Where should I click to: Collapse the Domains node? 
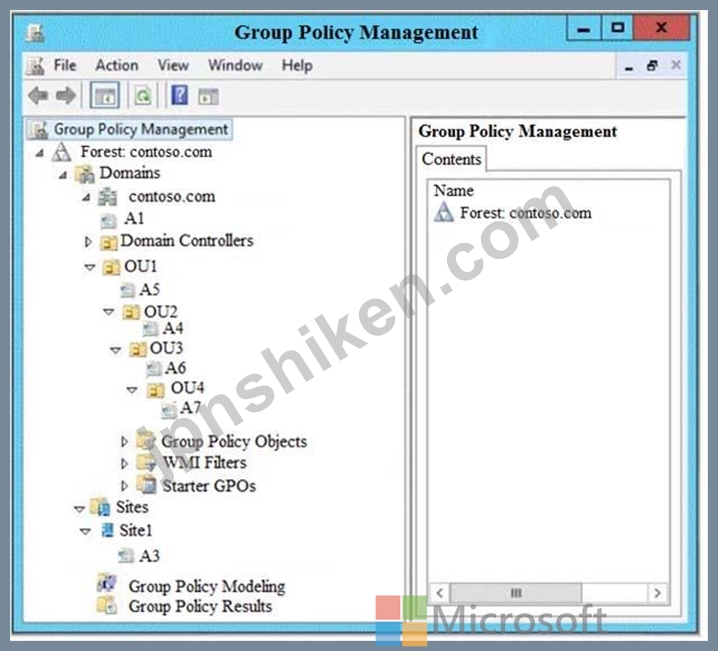[63, 174]
